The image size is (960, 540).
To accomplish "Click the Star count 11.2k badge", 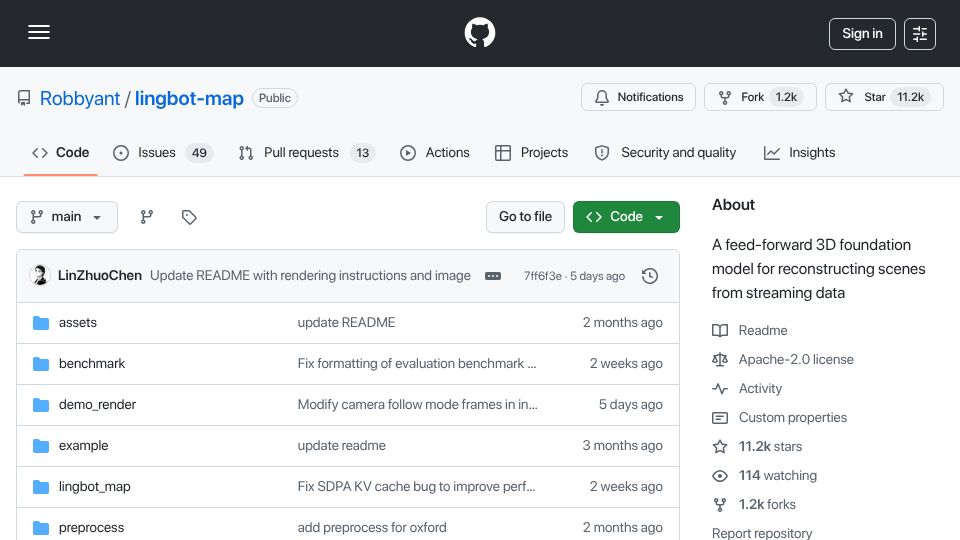I will [x=910, y=97].
